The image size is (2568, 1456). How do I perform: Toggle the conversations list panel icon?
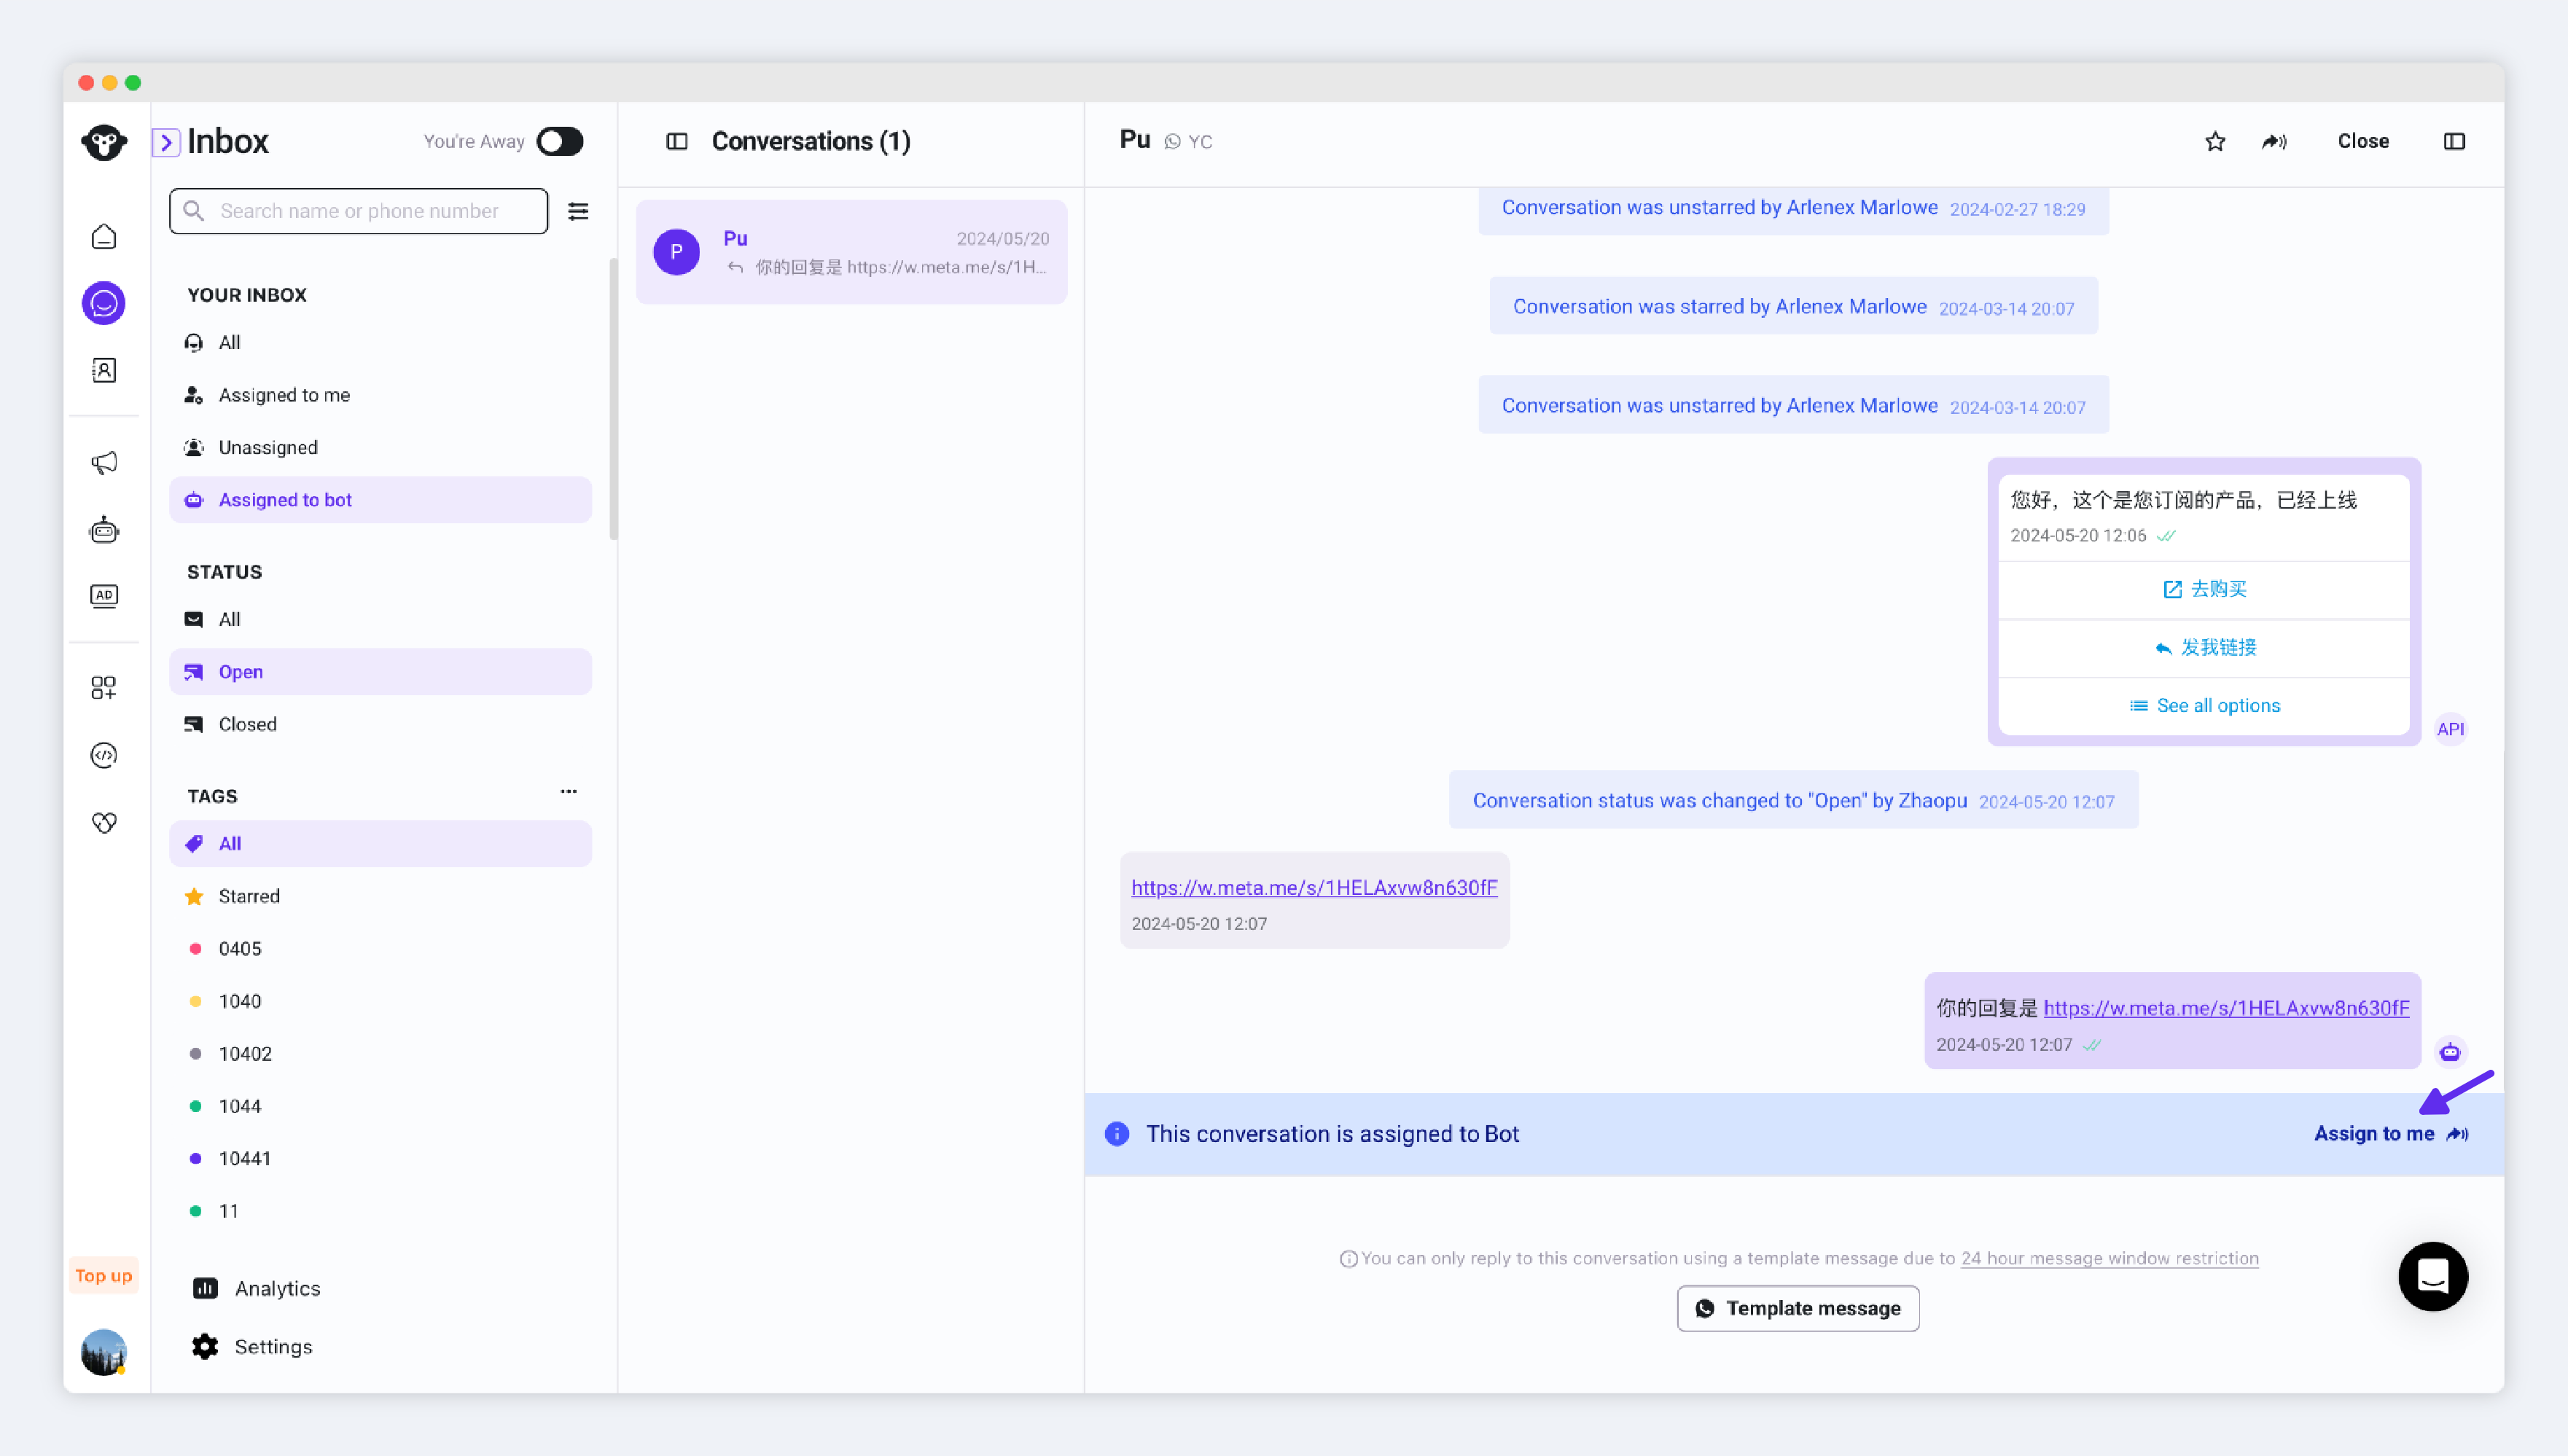(677, 141)
